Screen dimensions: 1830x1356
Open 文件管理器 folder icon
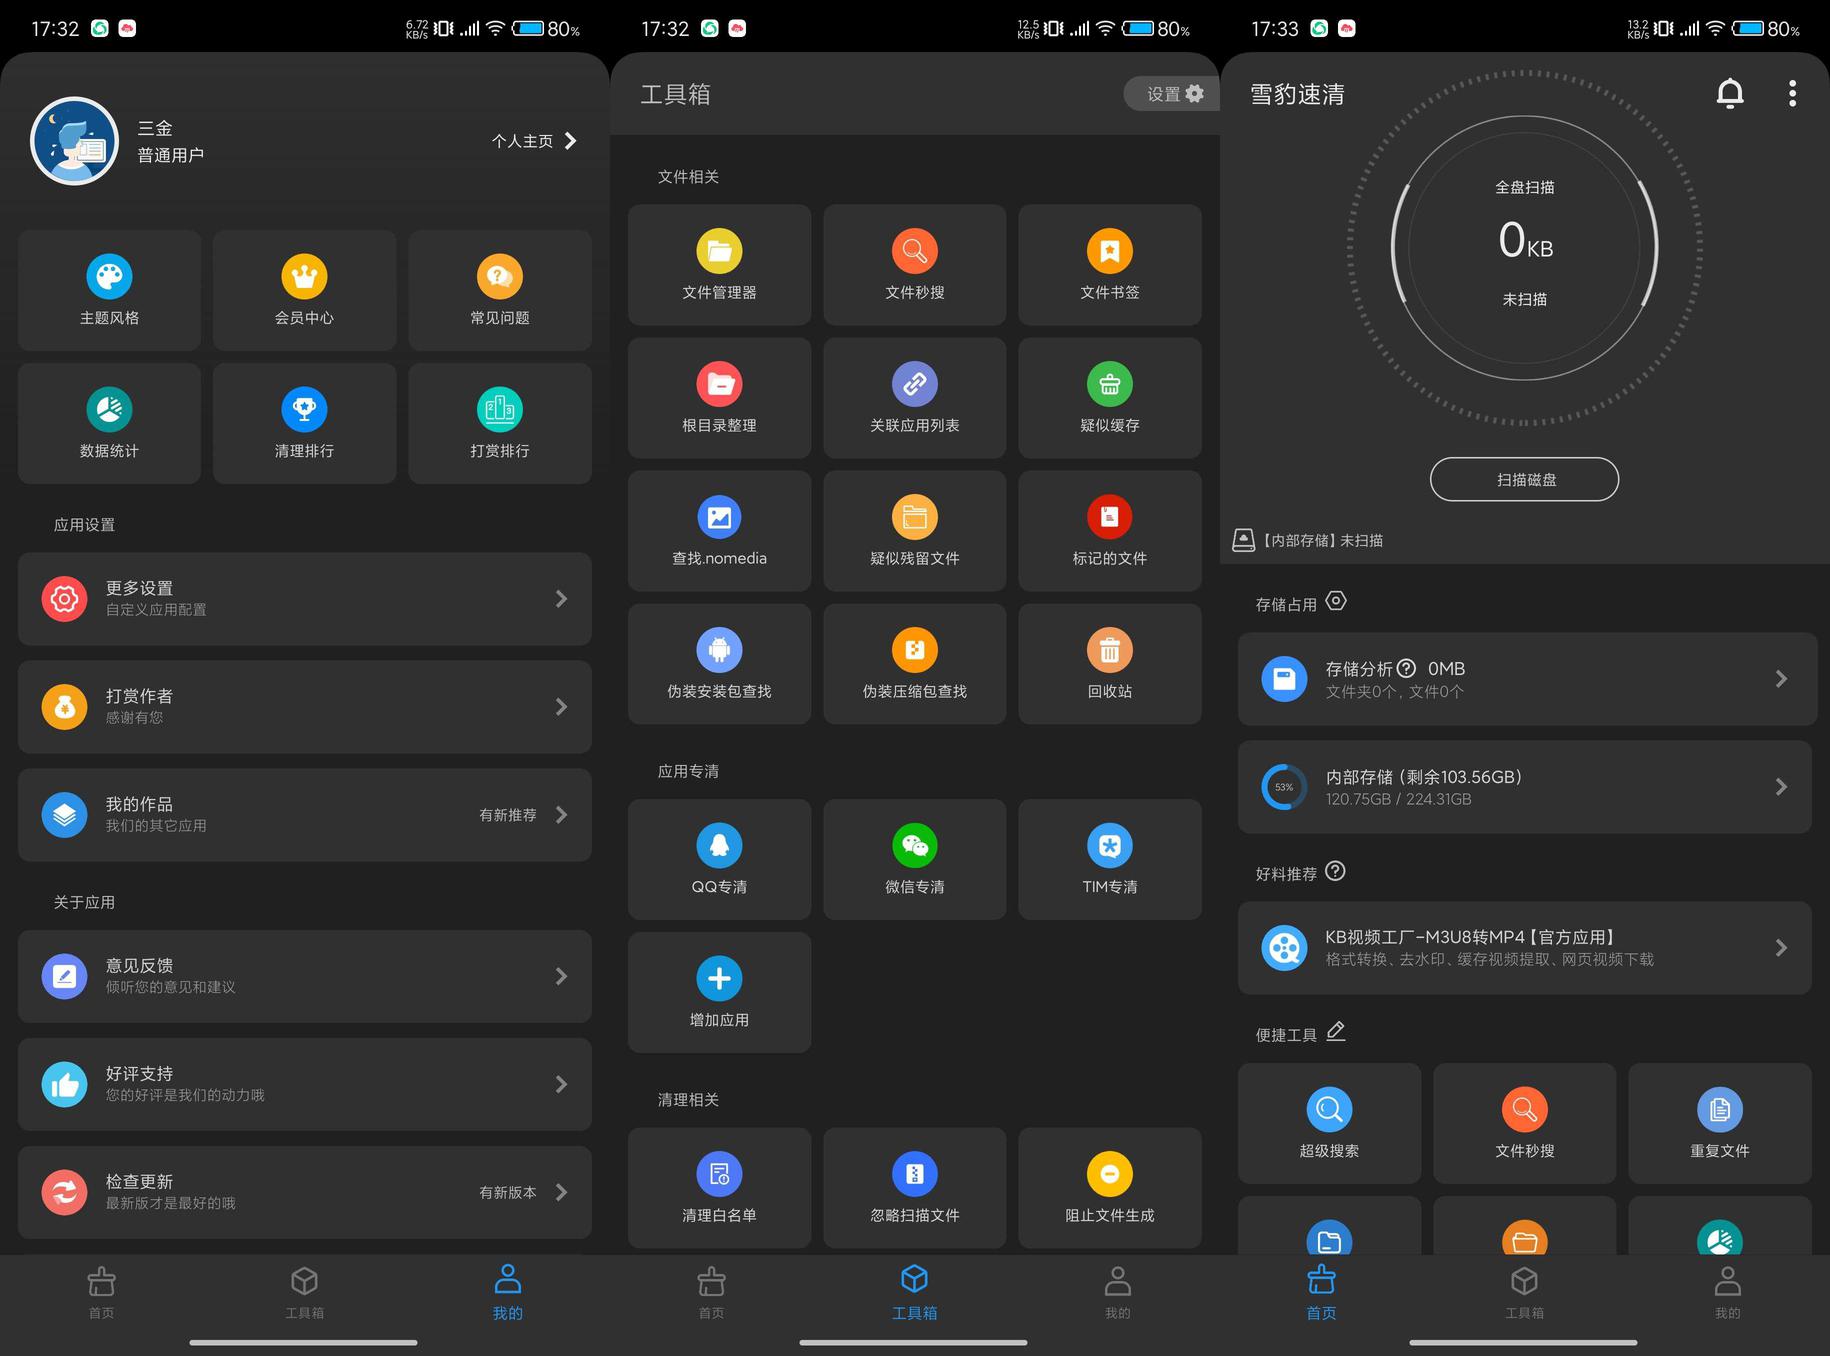tap(719, 251)
